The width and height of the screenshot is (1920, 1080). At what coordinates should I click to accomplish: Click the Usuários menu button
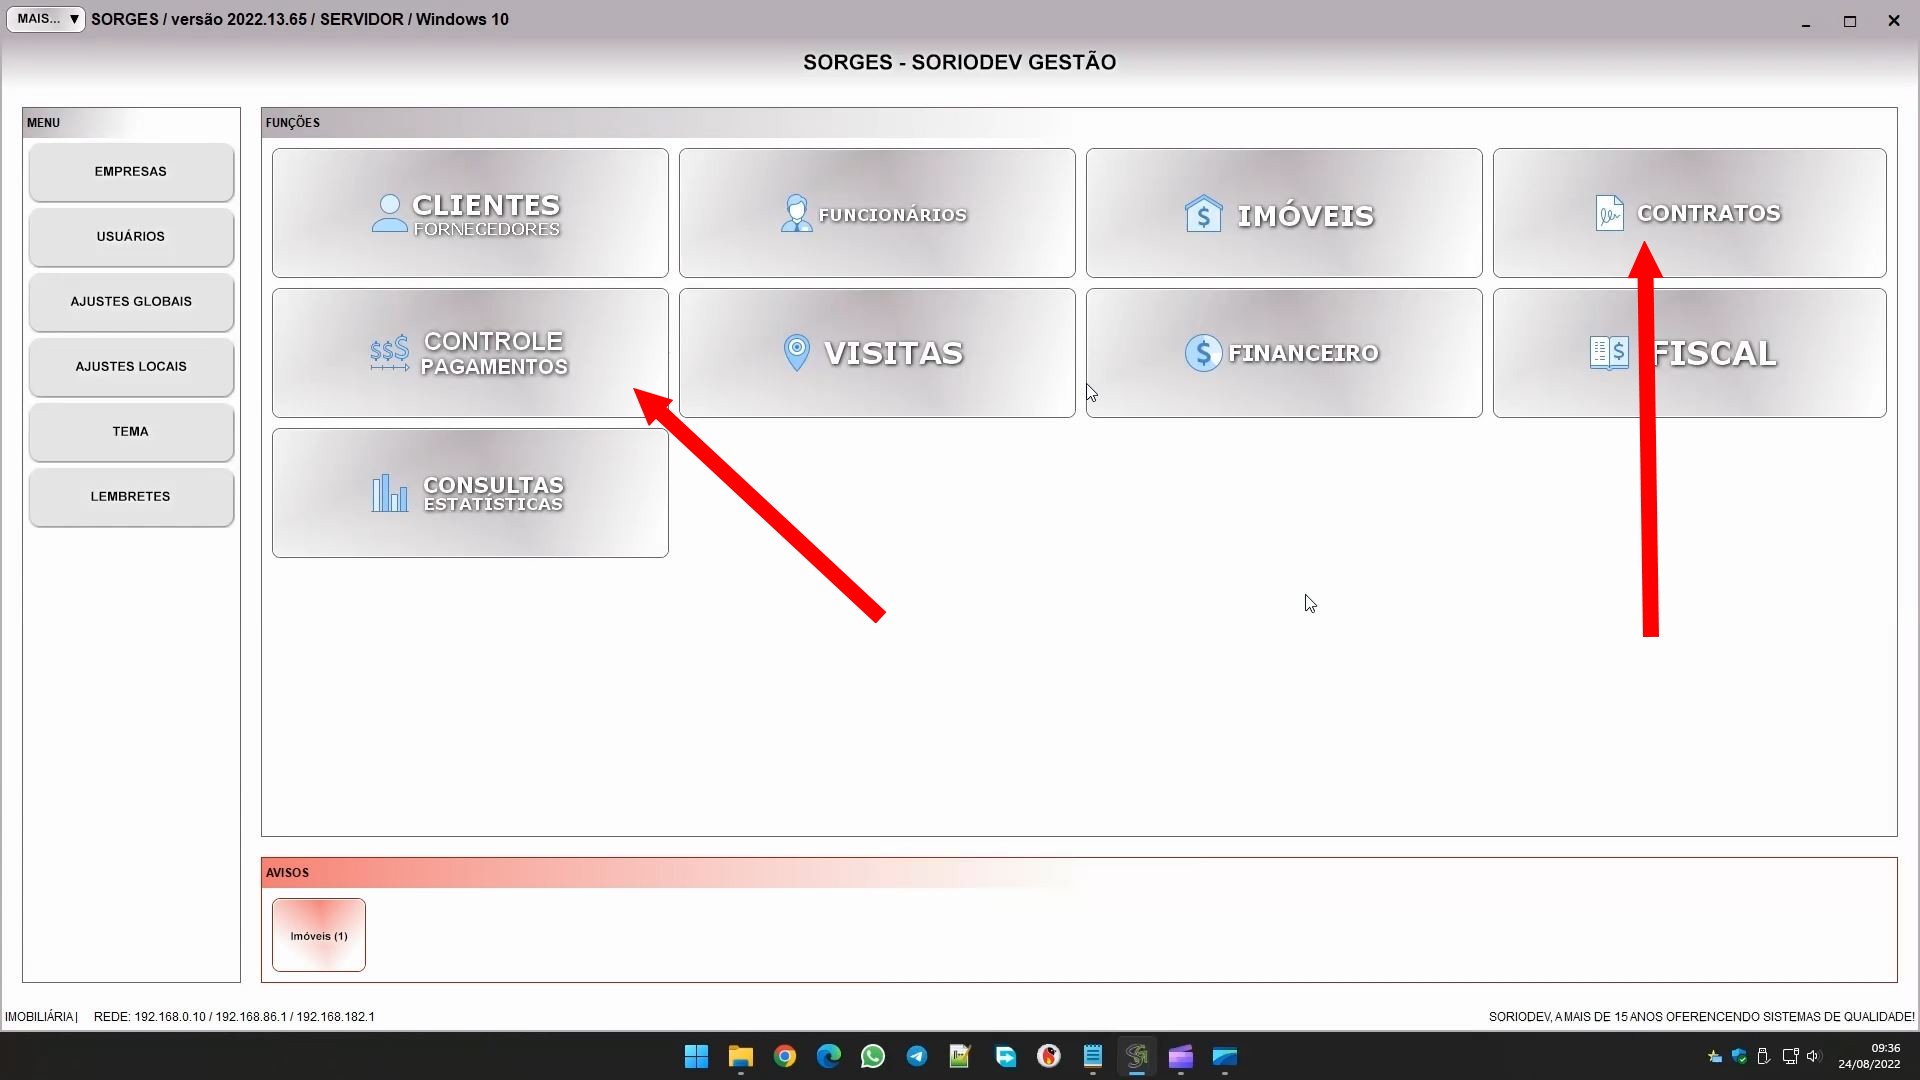pyautogui.click(x=131, y=237)
